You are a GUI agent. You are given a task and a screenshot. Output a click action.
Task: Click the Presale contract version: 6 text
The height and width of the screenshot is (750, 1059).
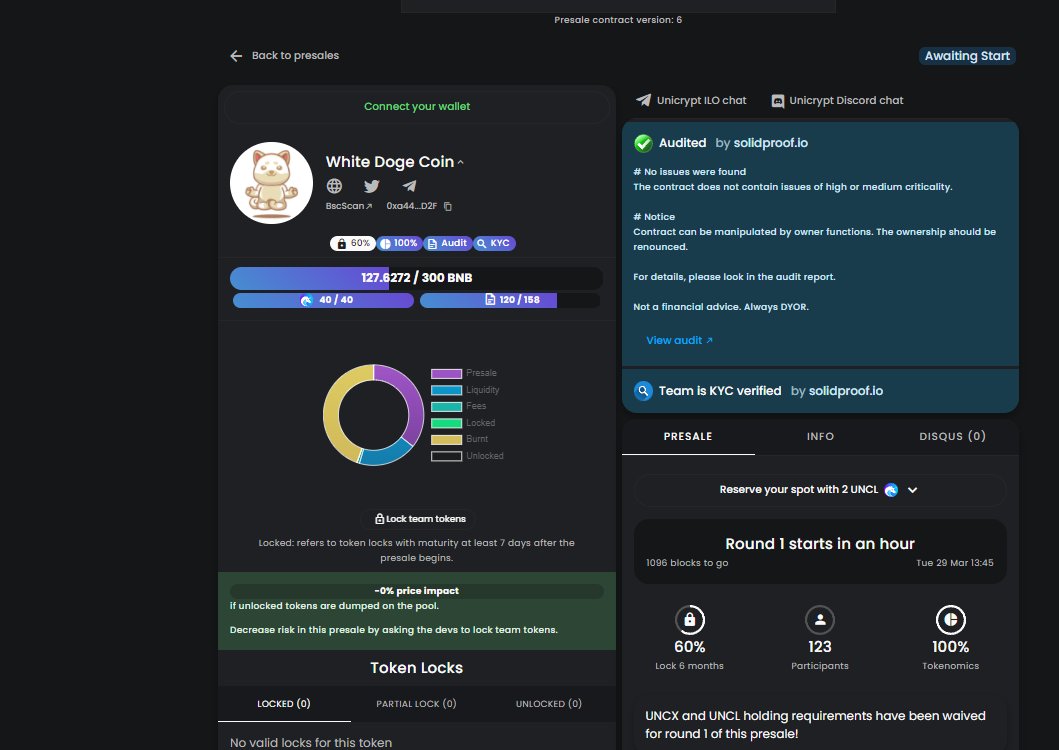point(618,20)
